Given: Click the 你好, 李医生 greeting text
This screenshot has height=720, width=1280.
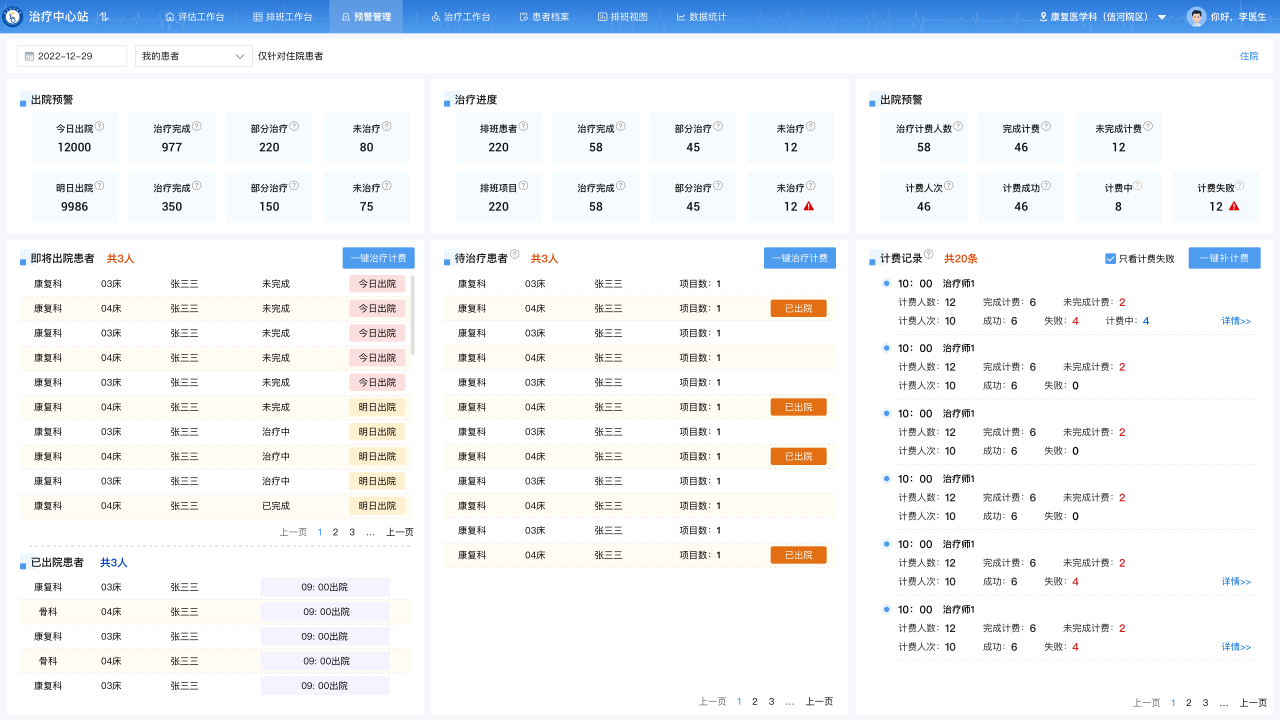Looking at the screenshot, I should click(x=1239, y=17).
